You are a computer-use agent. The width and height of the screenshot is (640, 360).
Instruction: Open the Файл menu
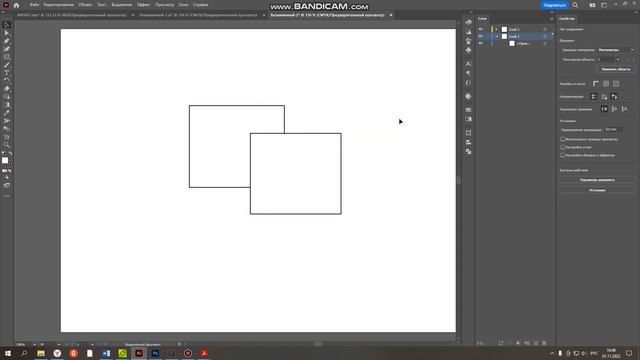coord(34,5)
